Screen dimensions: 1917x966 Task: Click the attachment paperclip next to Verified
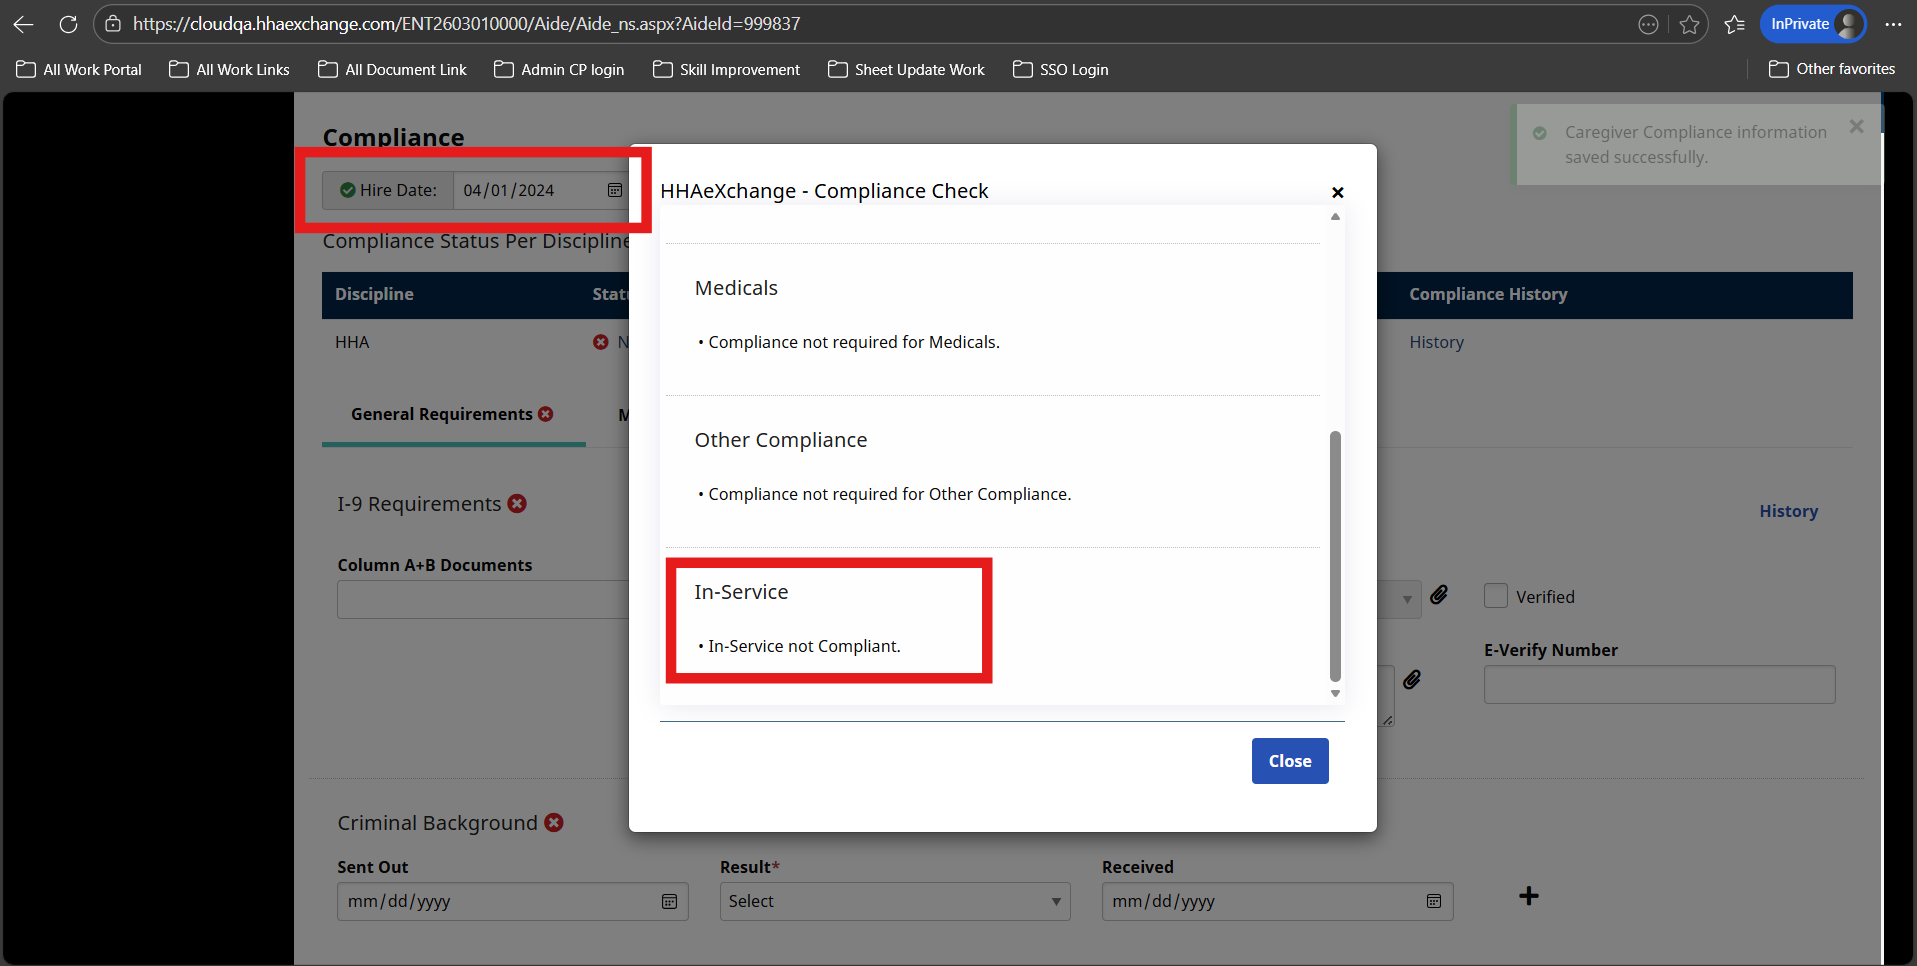(1439, 595)
